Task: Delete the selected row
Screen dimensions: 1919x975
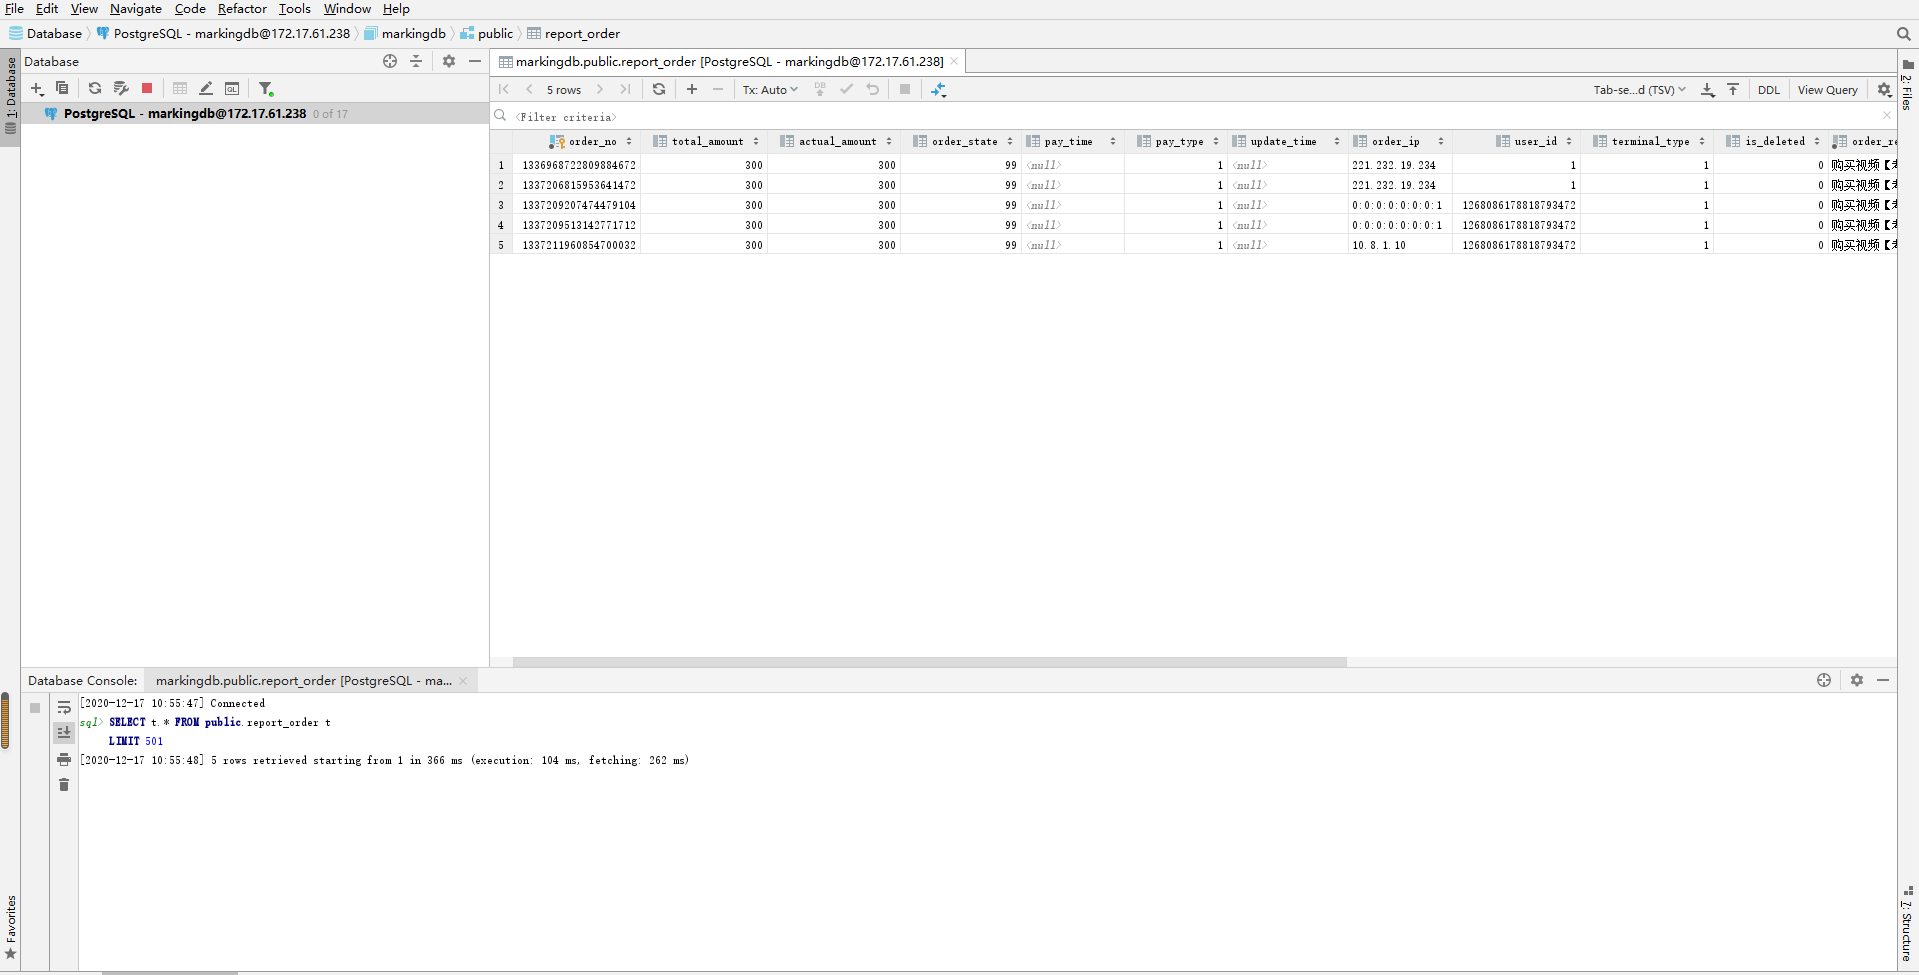Action: (718, 89)
